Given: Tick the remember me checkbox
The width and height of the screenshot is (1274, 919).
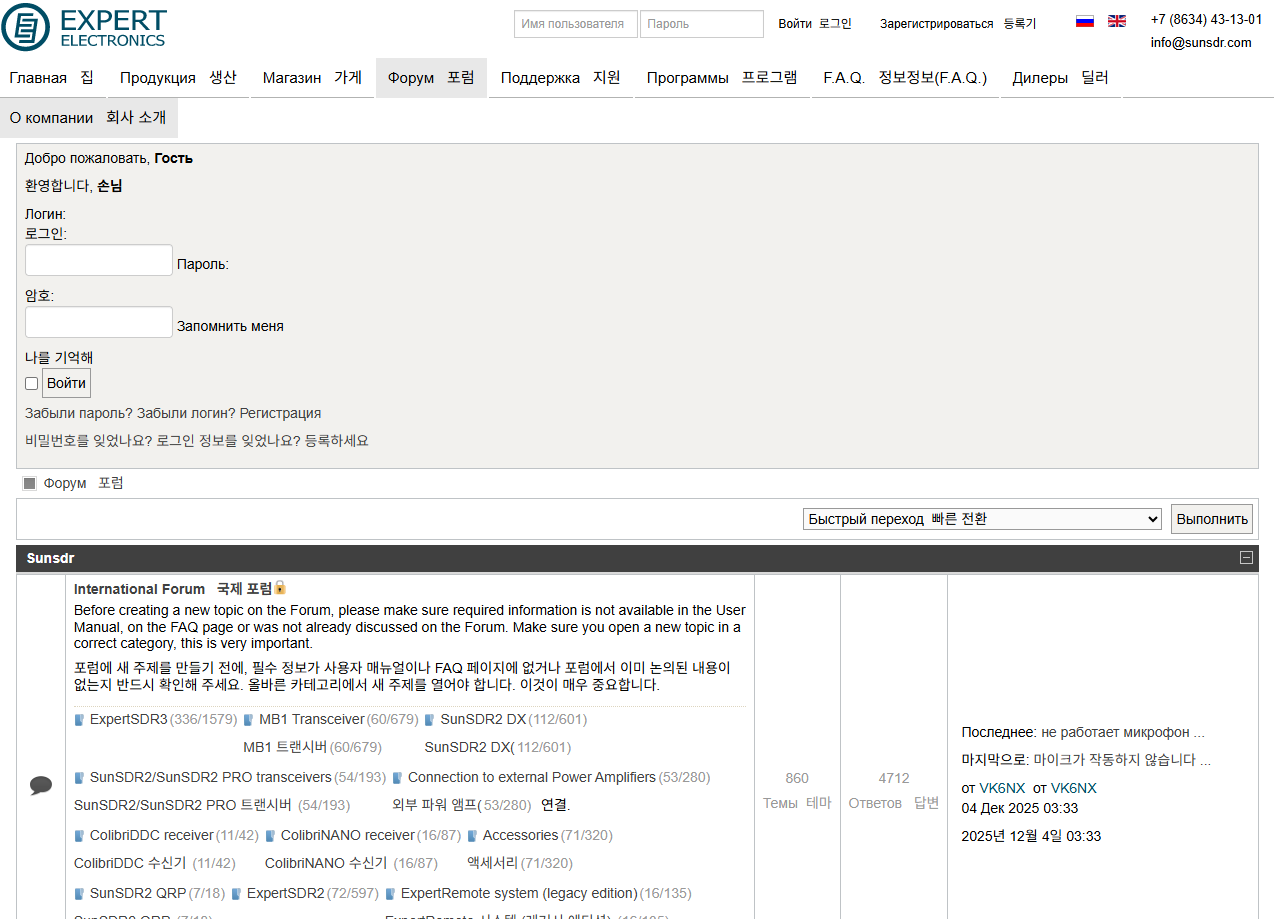Looking at the screenshot, I should (x=32, y=384).
